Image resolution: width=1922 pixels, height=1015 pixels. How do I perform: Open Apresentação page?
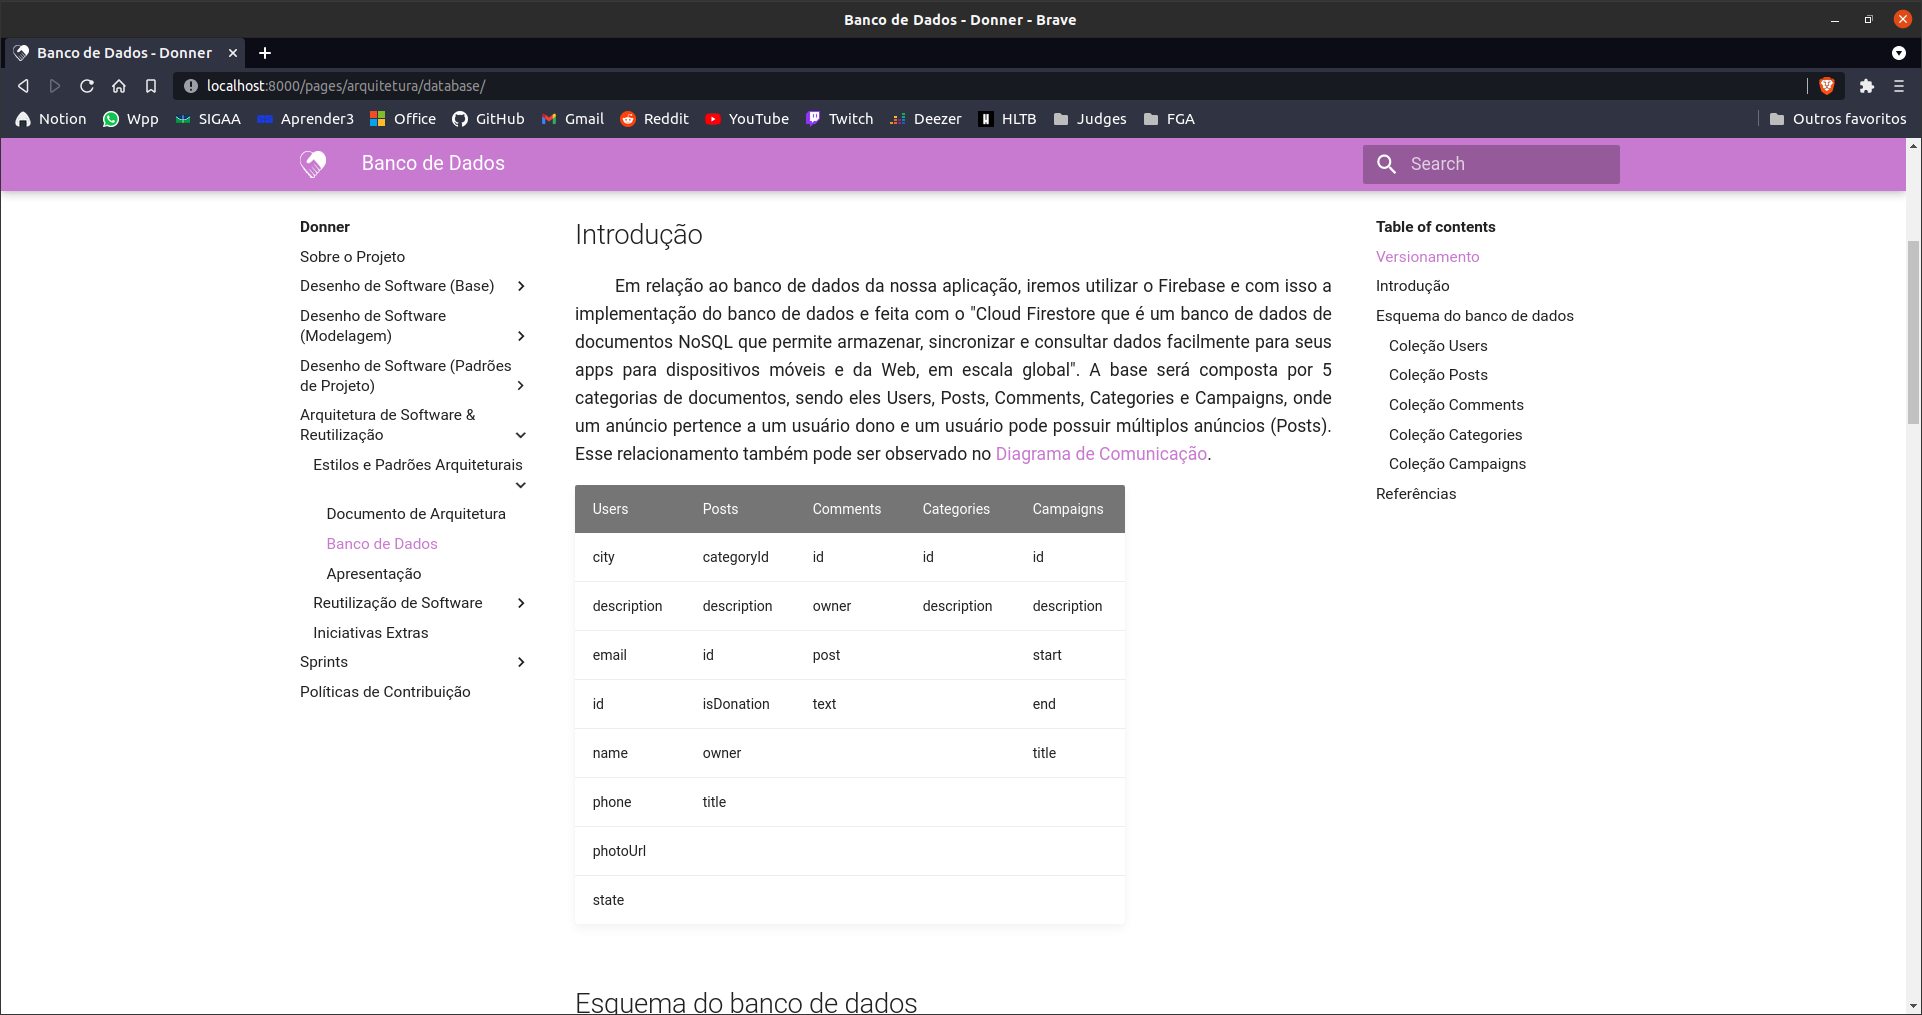pos(374,574)
